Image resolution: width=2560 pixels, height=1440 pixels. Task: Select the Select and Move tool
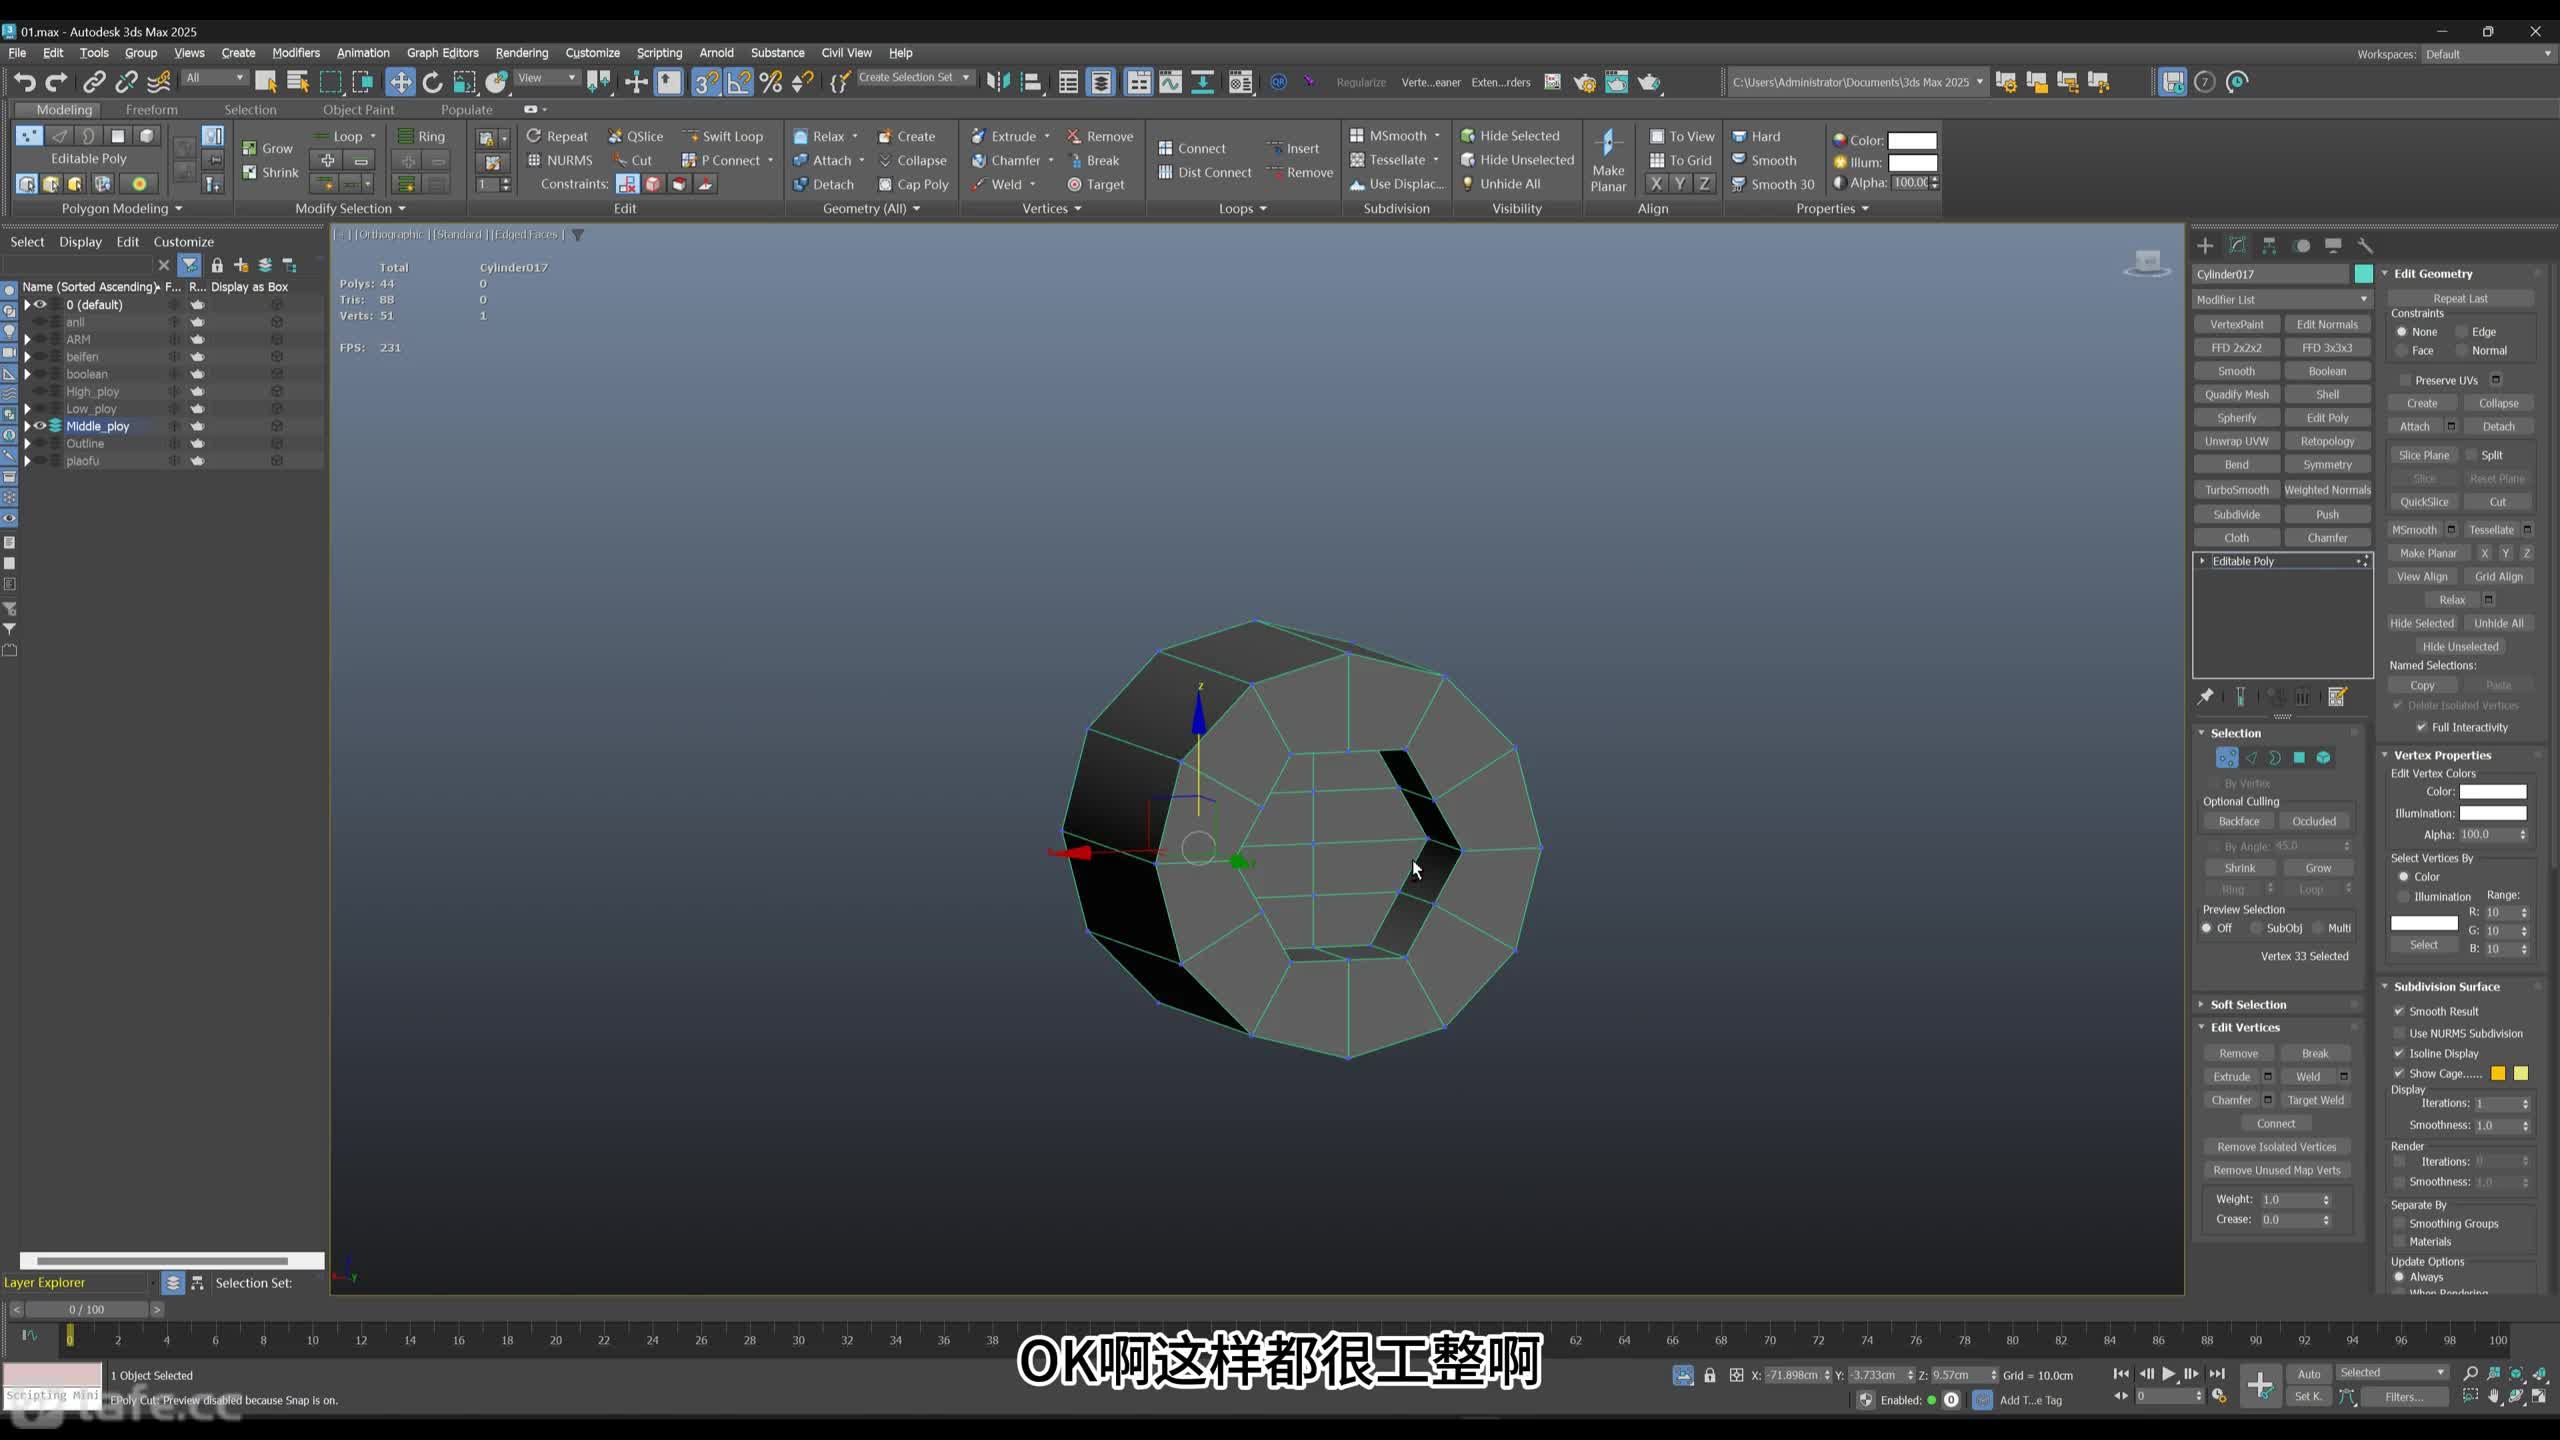(400, 82)
